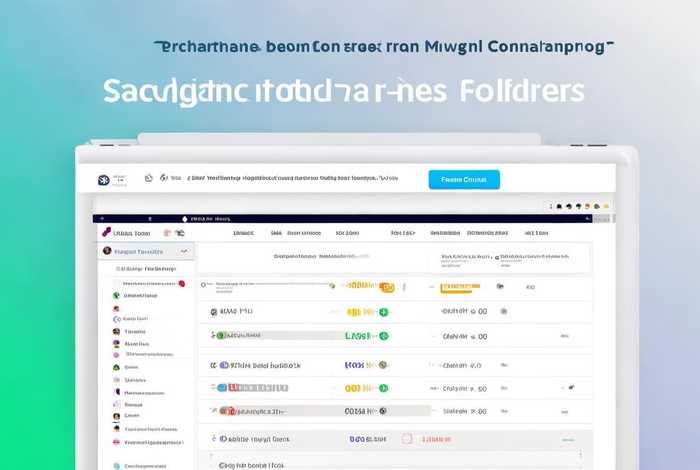Tick the empty red checkbox in the bottom row

[x=407, y=439]
